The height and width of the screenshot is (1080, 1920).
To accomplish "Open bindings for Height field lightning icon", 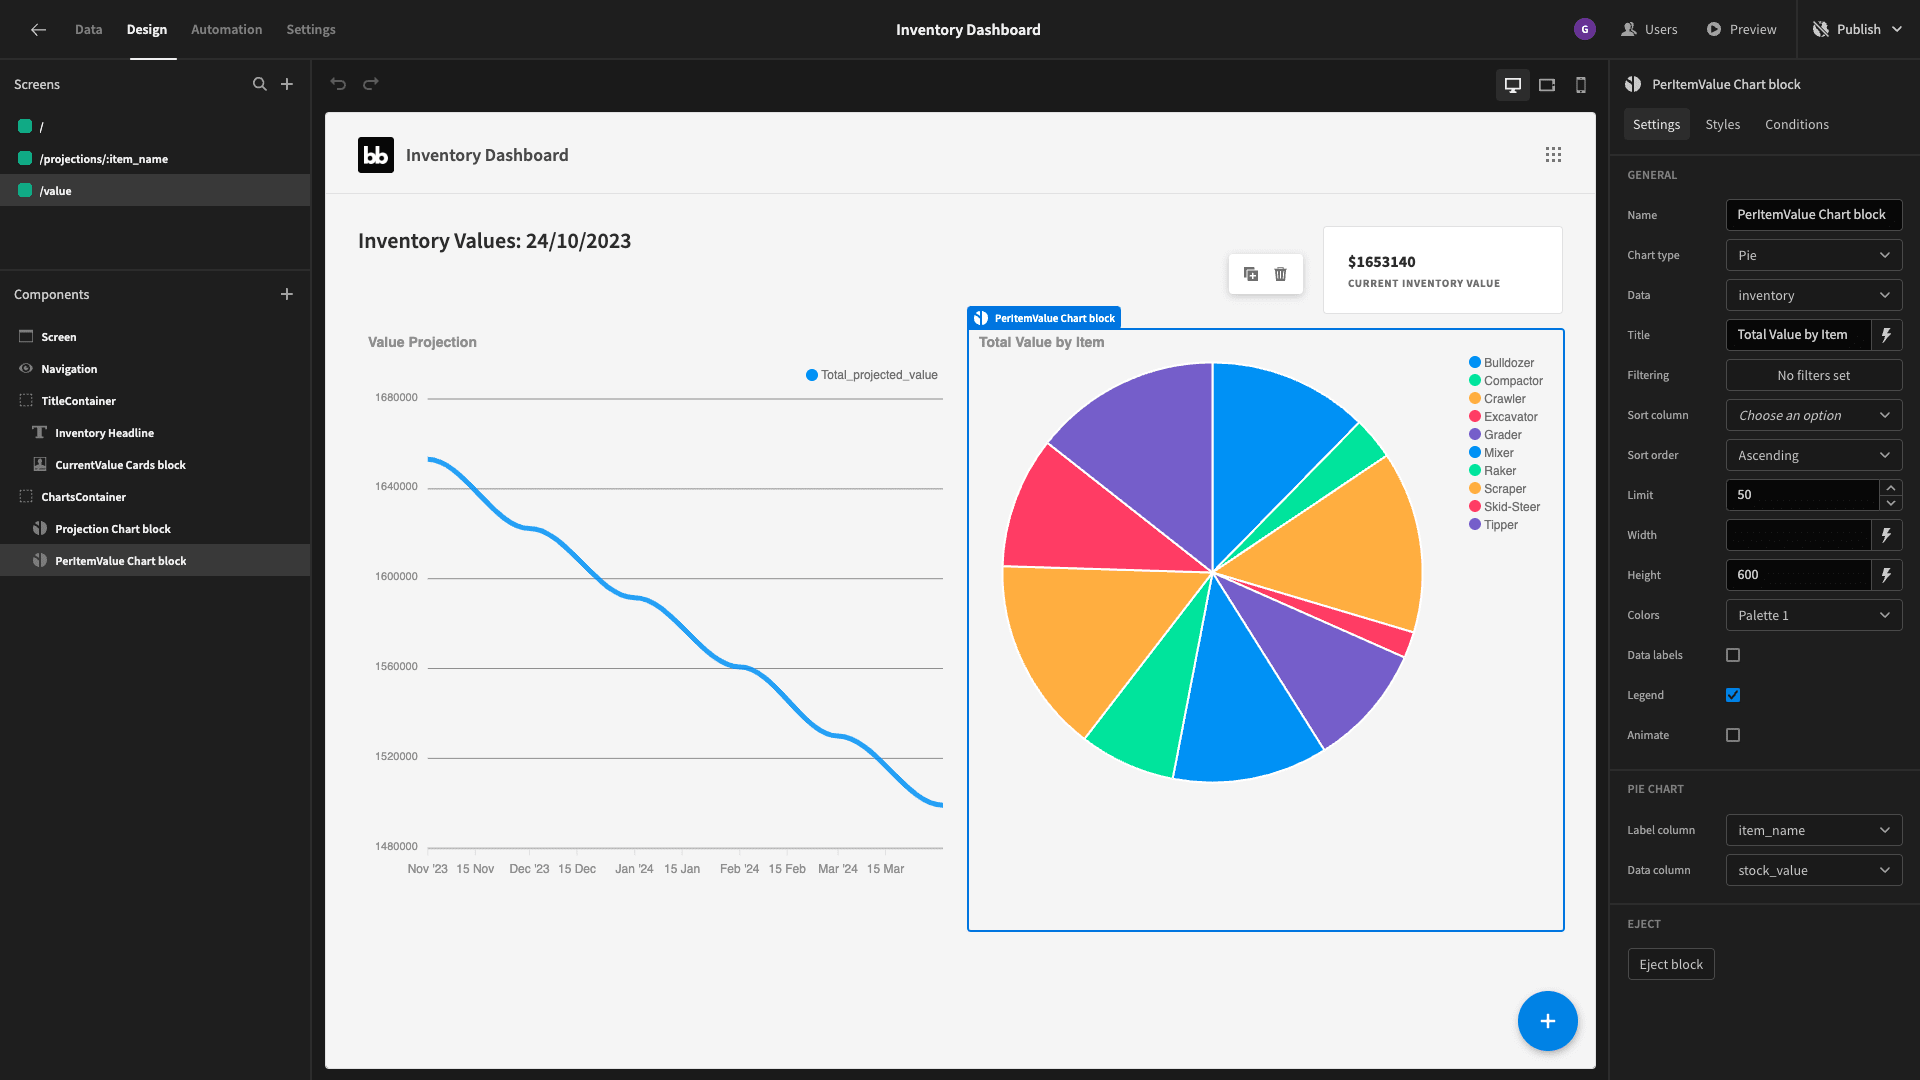I will (1886, 575).
